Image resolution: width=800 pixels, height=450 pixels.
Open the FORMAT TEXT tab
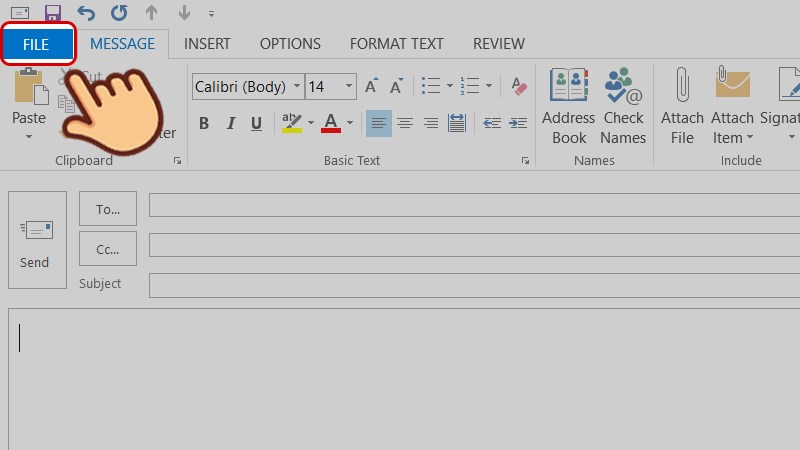coord(396,44)
